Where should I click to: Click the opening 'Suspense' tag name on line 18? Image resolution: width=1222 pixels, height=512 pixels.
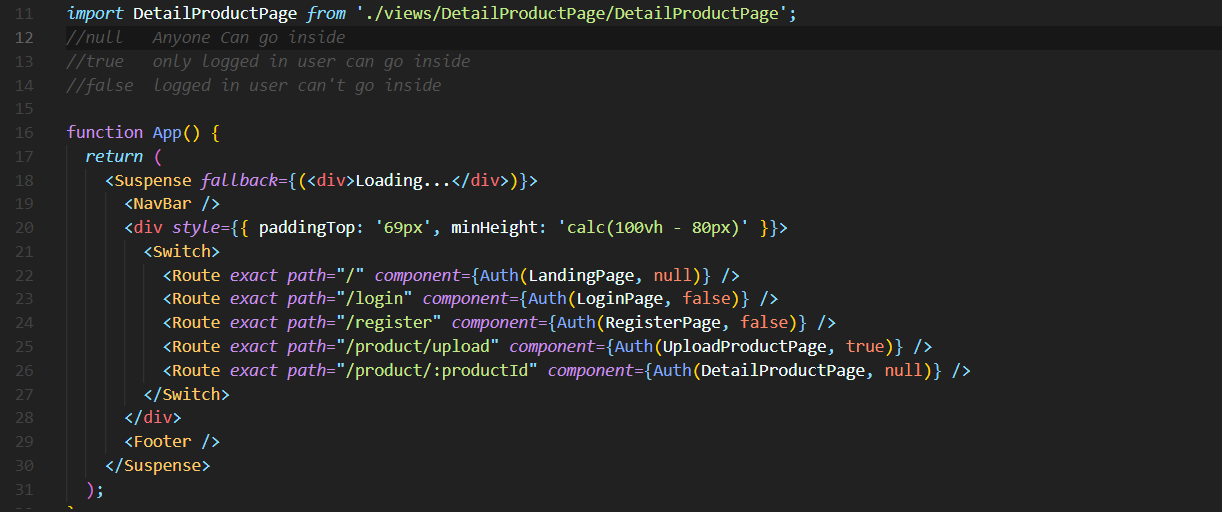tap(153, 181)
